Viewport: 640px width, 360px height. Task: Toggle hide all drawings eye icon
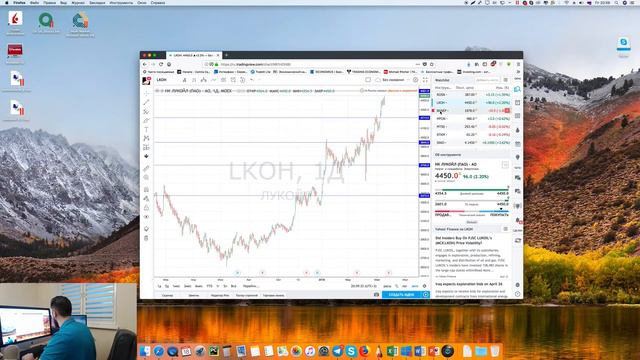click(146, 217)
